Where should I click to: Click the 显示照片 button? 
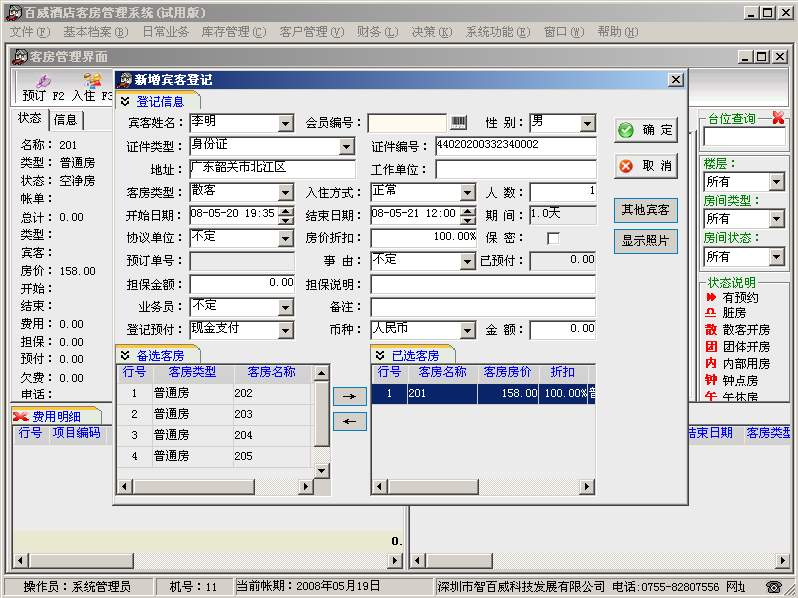coord(645,241)
